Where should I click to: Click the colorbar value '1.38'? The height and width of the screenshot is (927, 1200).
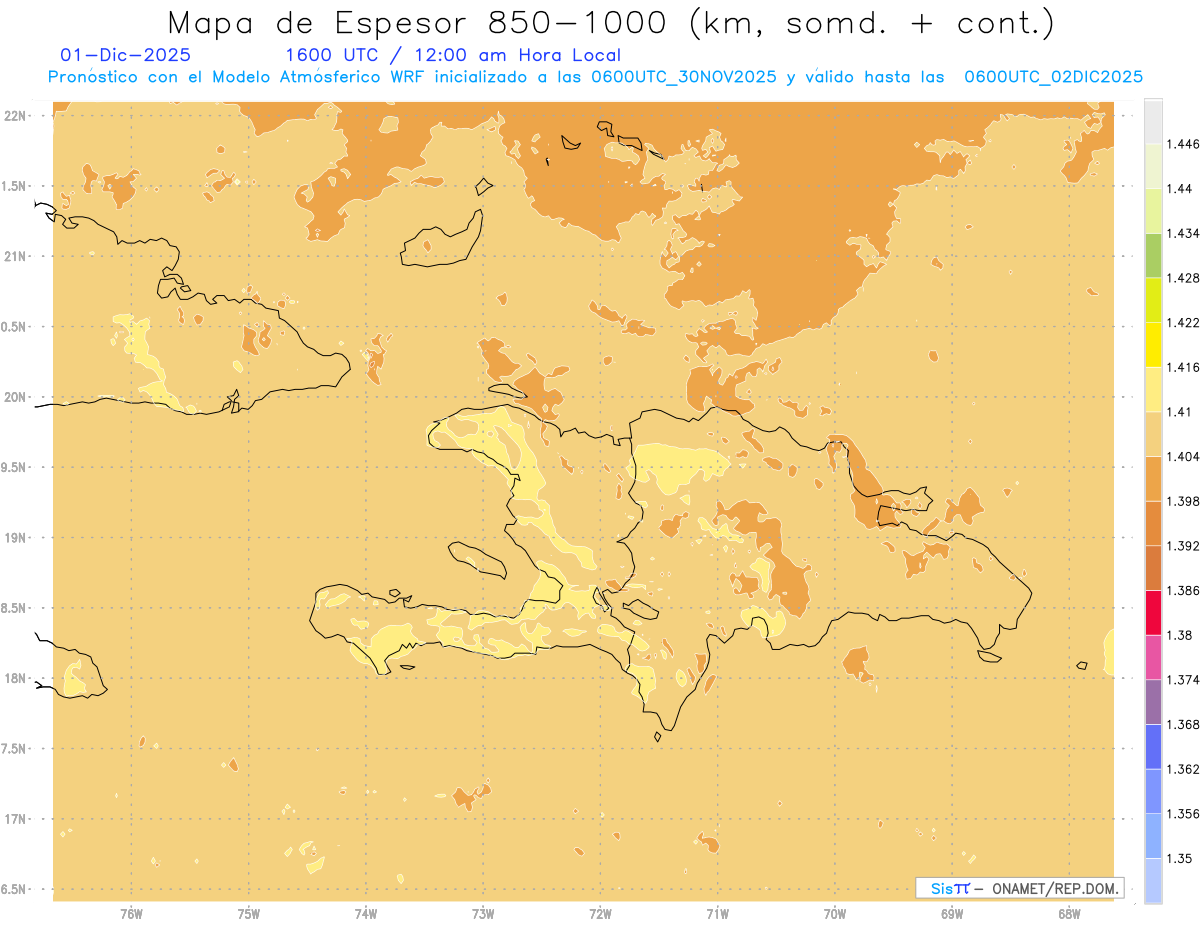[x=1180, y=635]
